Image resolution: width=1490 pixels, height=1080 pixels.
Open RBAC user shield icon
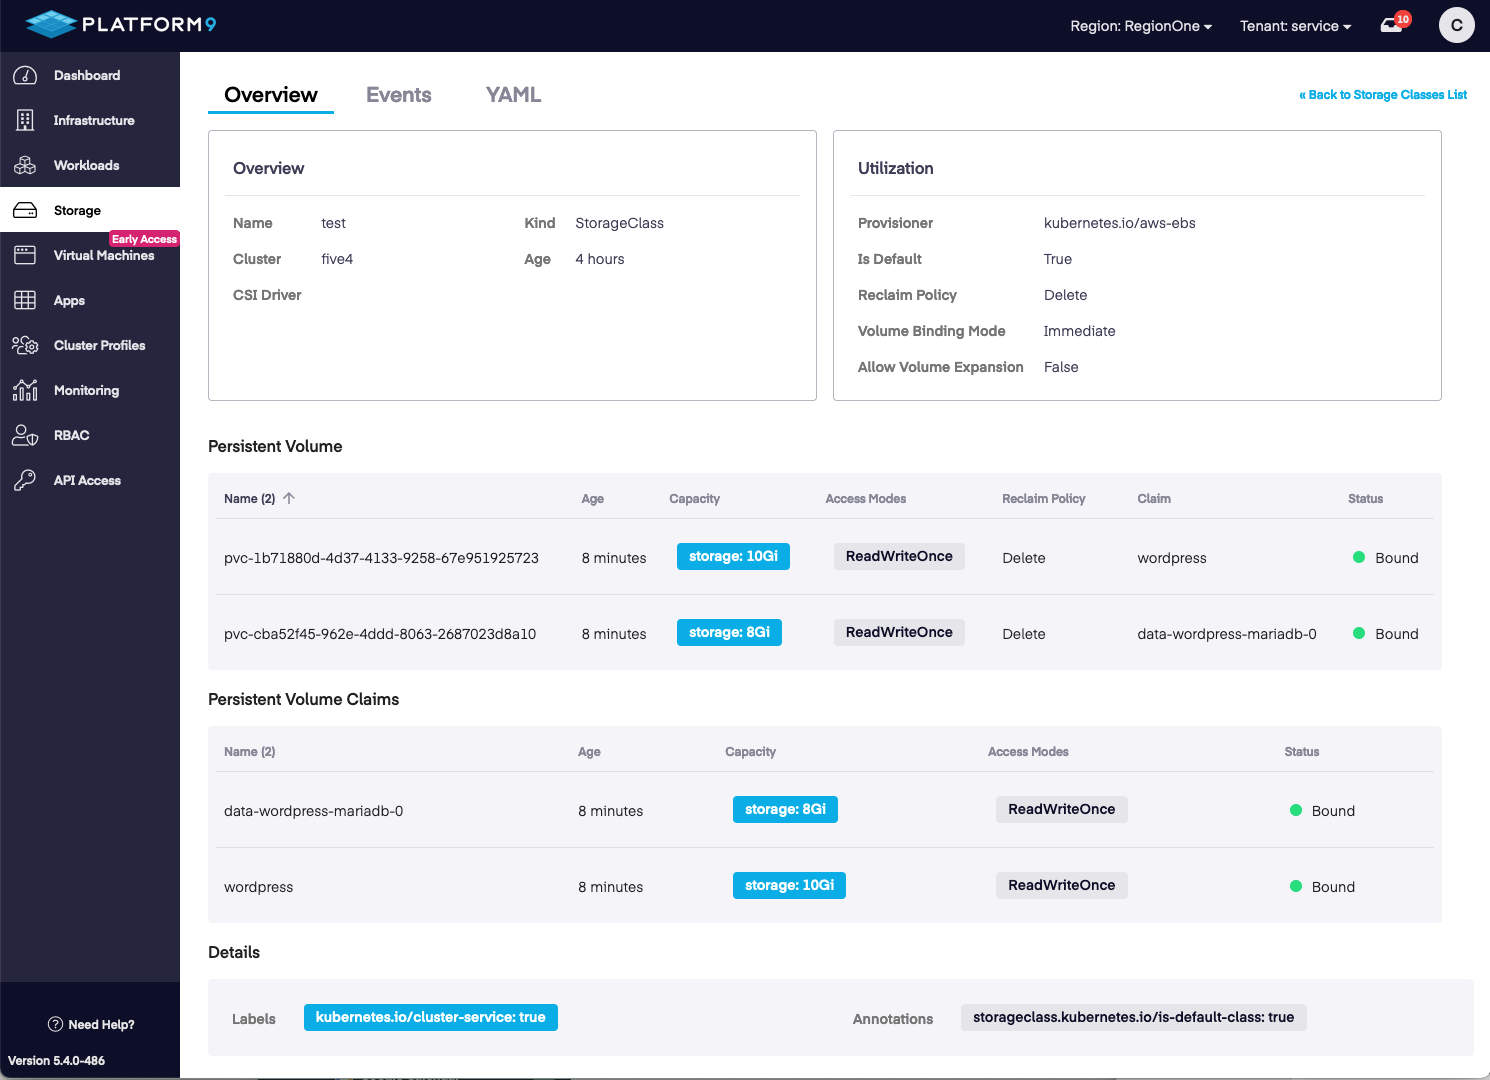(x=25, y=436)
